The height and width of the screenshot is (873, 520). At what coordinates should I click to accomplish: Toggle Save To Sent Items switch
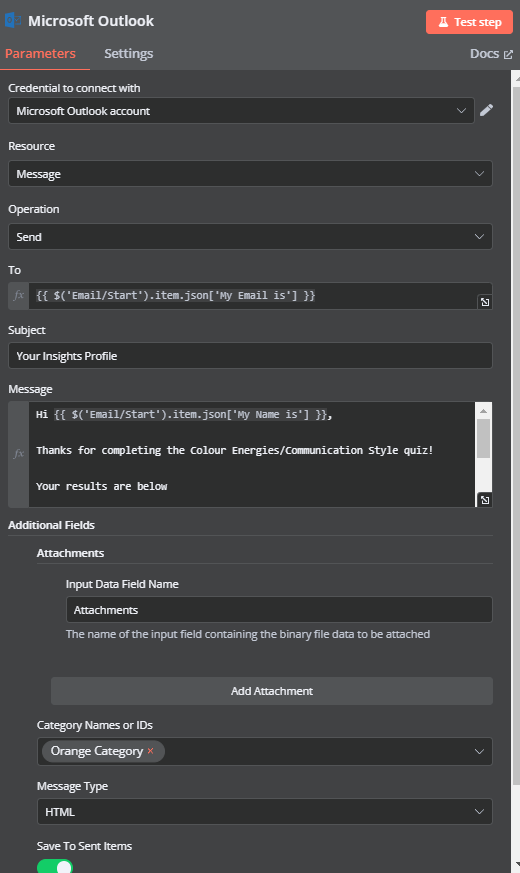click(x=55, y=866)
